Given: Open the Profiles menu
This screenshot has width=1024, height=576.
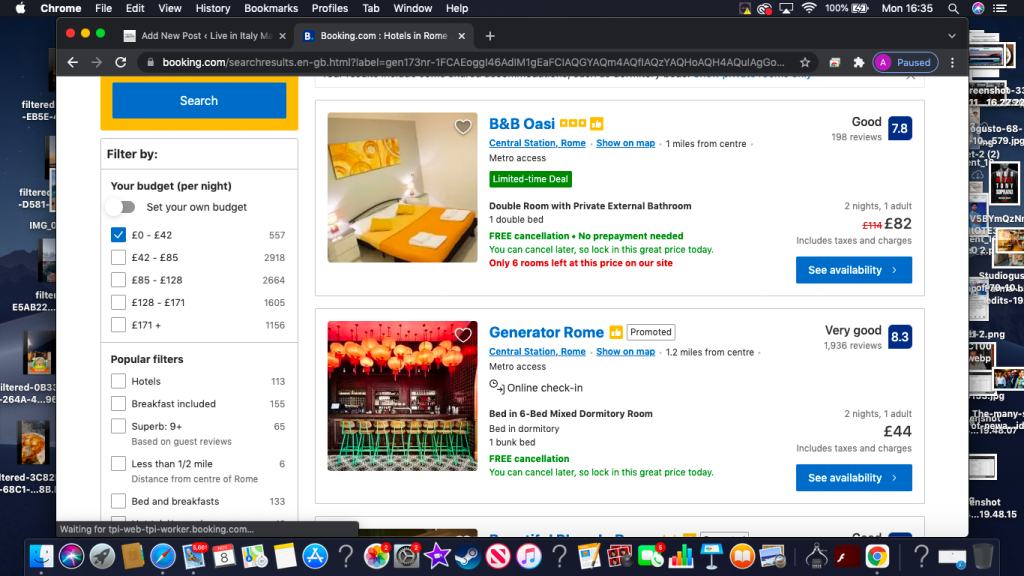Looking at the screenshot, I should [330, 8].
